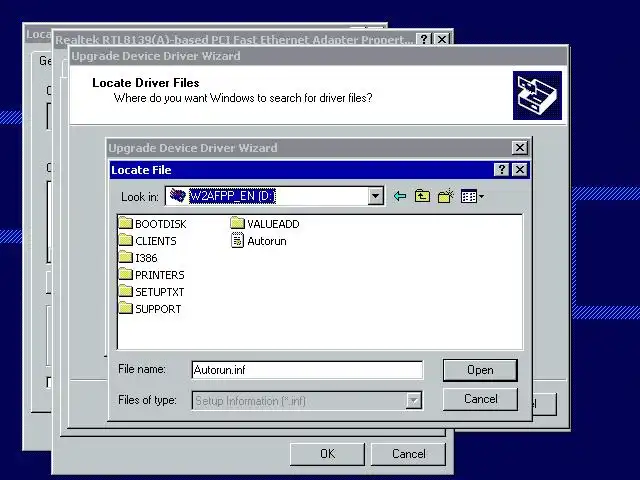The height and width of the screenshot is (480, 640).
Task: Select the I386 folder name
Action: click(x=146, y=258)
